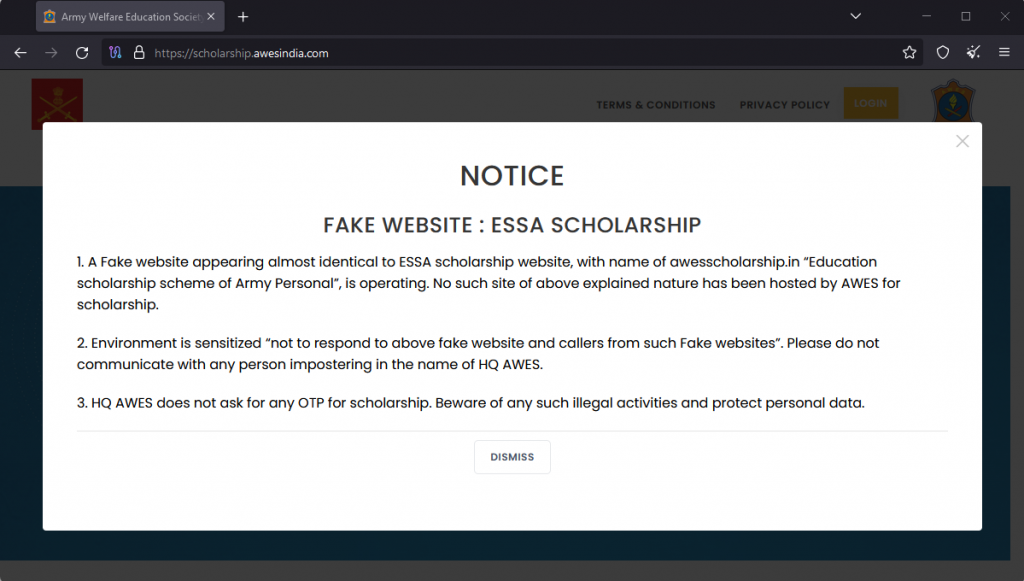Screen dimensions: 1024x581
Task: Reload the current page
Action: [82, 53]
